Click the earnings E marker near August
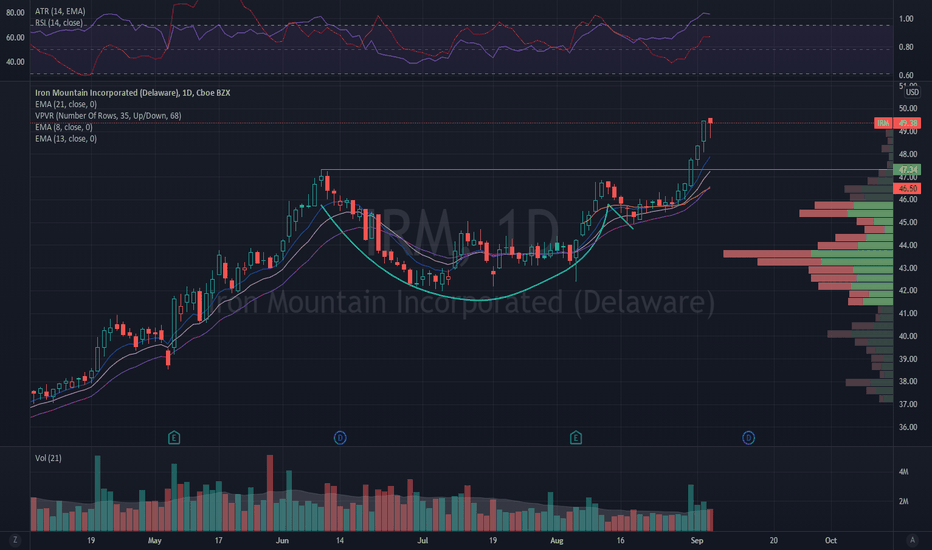932x550 pixels. [x=575, y=438]
